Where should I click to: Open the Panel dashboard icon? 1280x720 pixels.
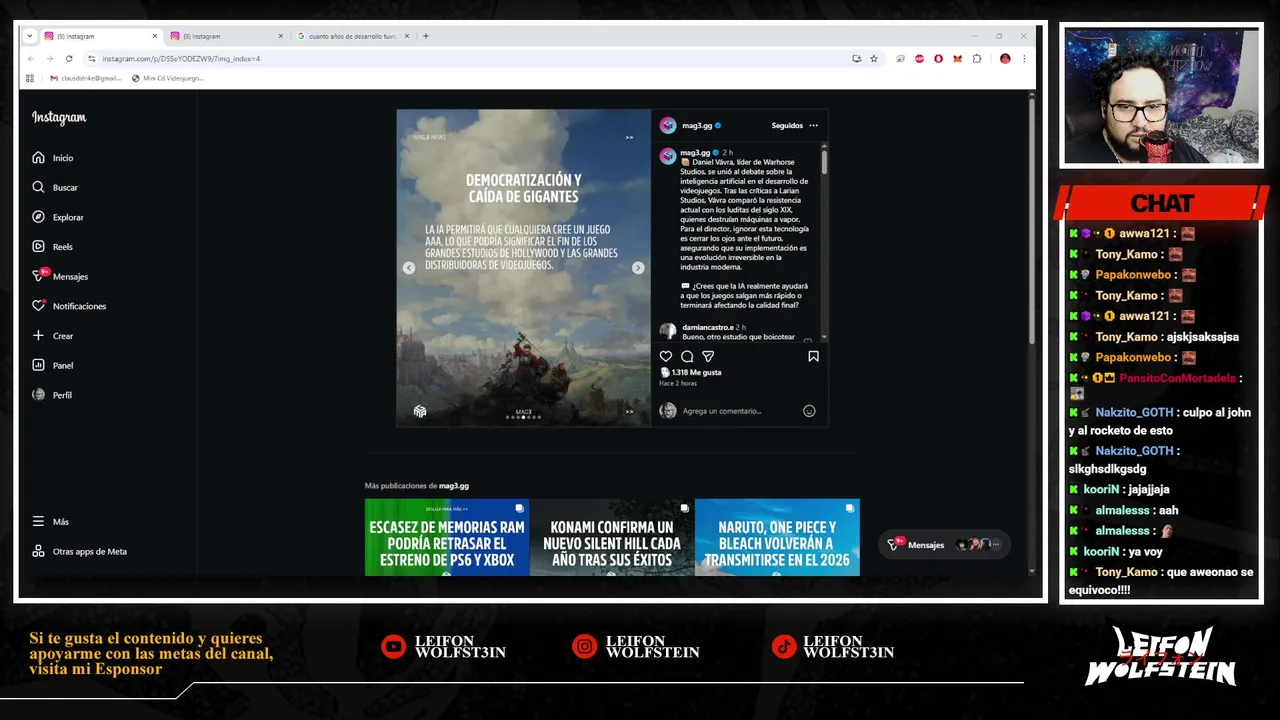(x=38, y=365)
